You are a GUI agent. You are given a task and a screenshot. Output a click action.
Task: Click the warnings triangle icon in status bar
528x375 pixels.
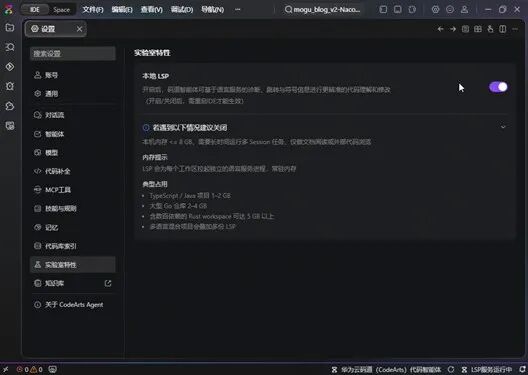click(x=36, y=369)
